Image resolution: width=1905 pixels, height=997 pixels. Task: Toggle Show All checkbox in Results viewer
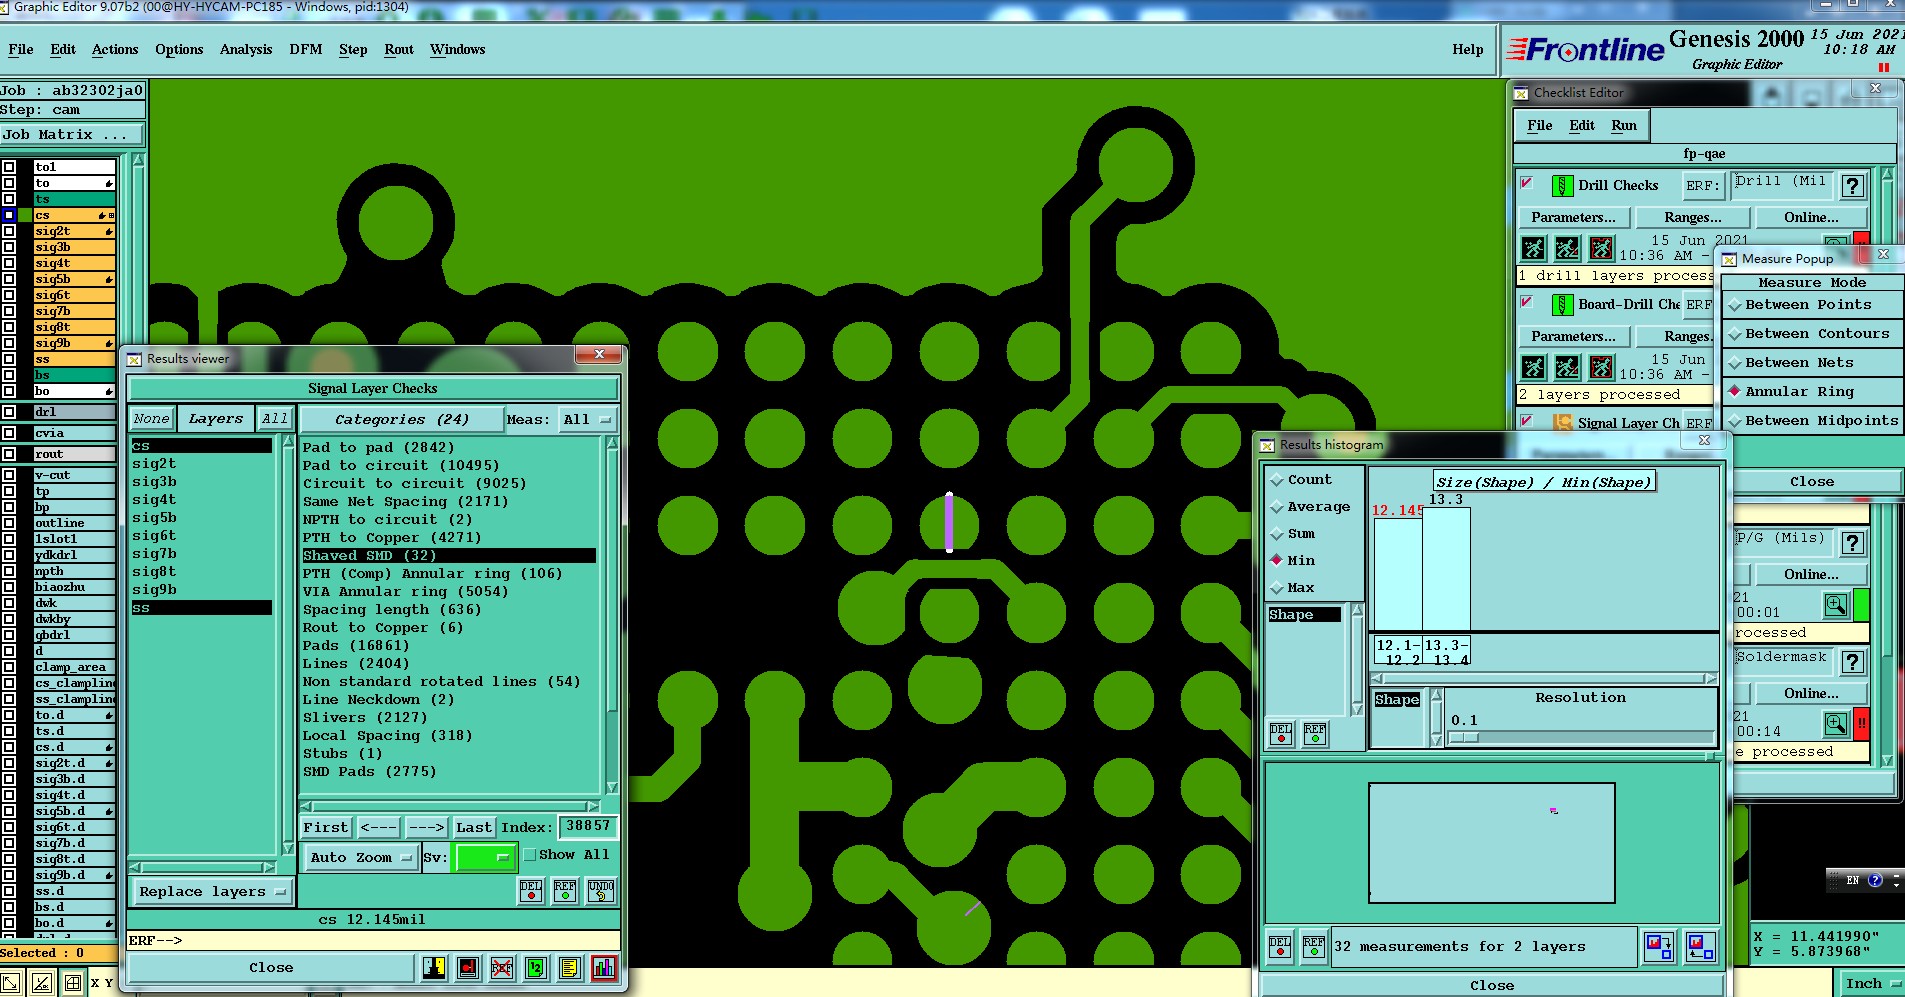[x=530, y=855]
